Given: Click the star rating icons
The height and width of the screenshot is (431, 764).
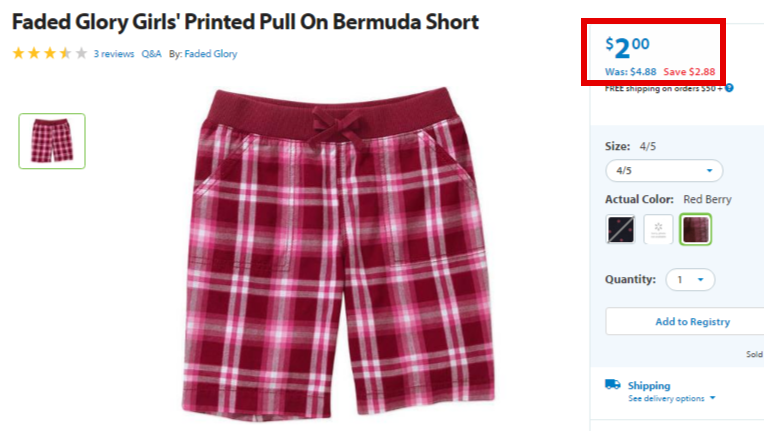Looking at the screenshot, I should tap(50, 53).
